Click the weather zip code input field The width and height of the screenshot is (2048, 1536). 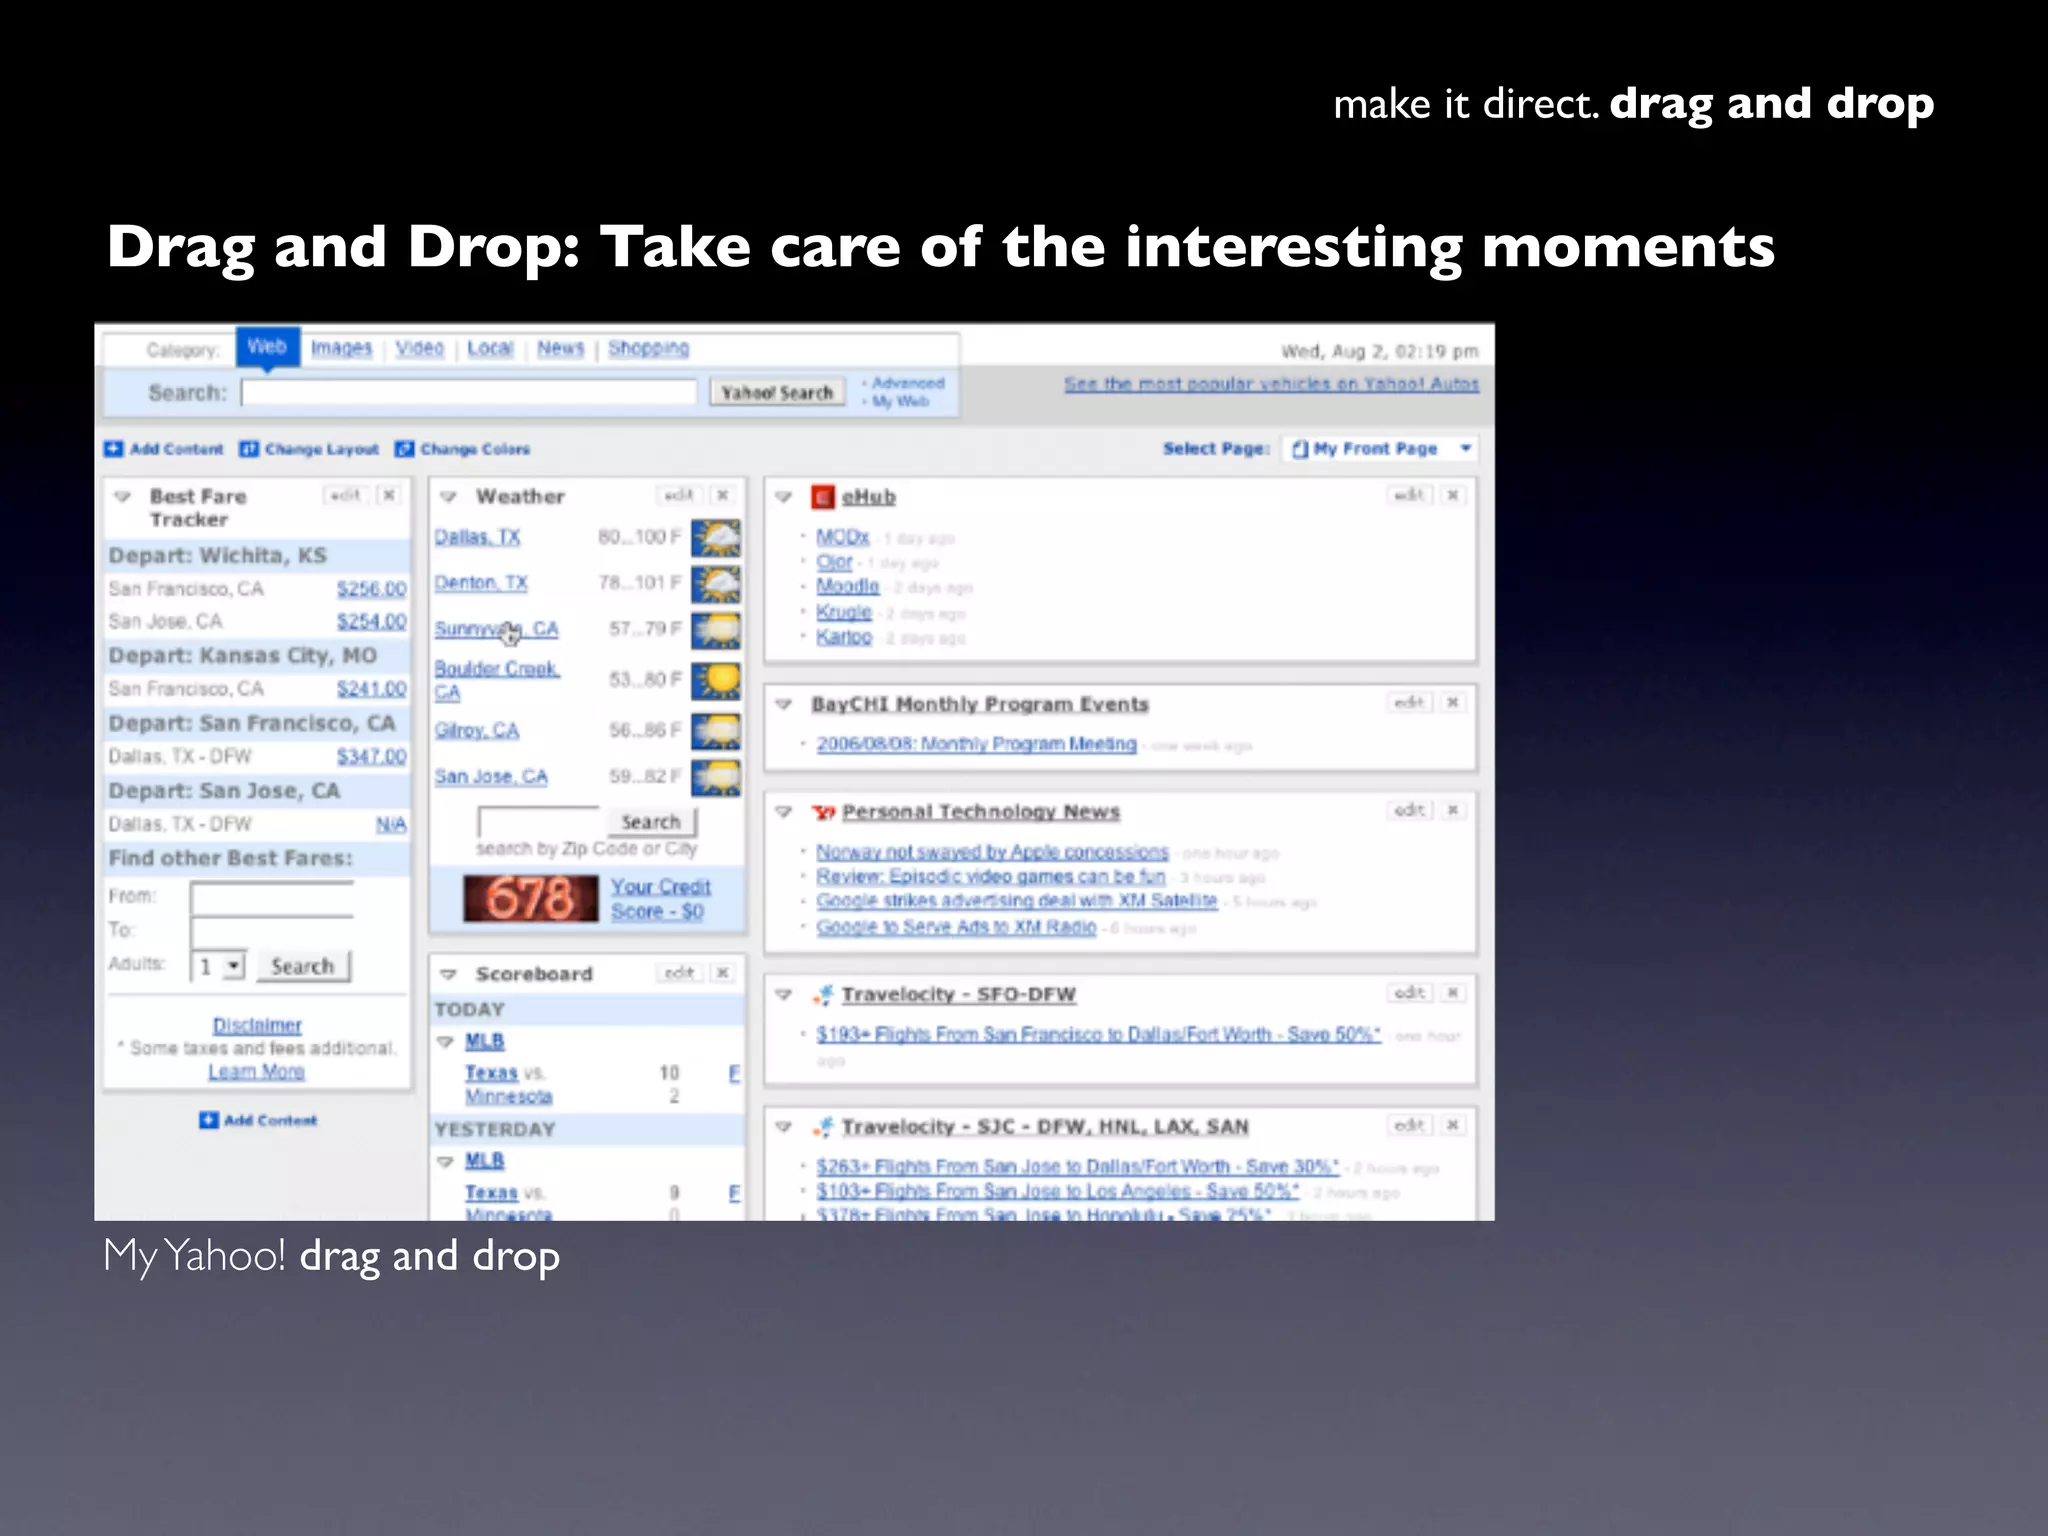pyautogui.click(x=538, y=822)
